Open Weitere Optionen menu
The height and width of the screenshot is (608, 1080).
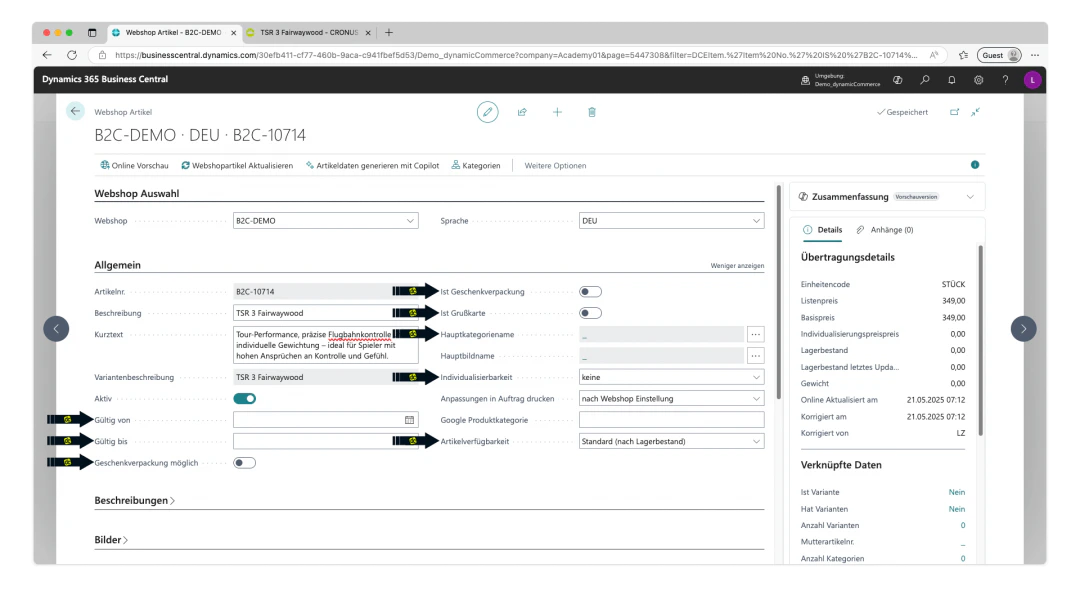[555, 165]
